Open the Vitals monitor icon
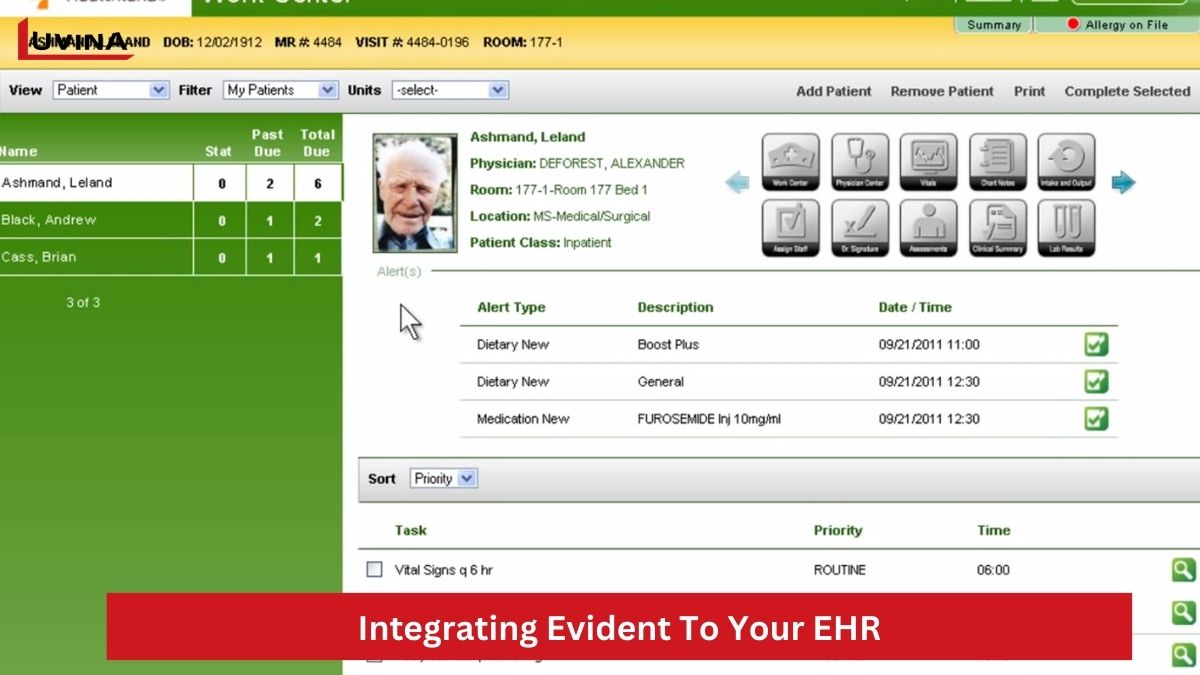The width and height of the screenshot is (1200, 675). point(928,162)
